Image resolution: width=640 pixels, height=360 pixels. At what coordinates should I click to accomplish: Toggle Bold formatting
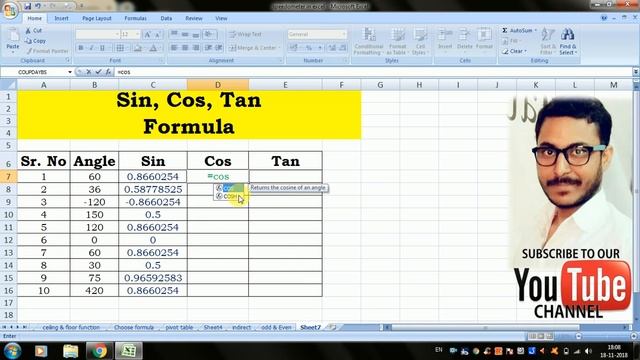pos(81,48)
